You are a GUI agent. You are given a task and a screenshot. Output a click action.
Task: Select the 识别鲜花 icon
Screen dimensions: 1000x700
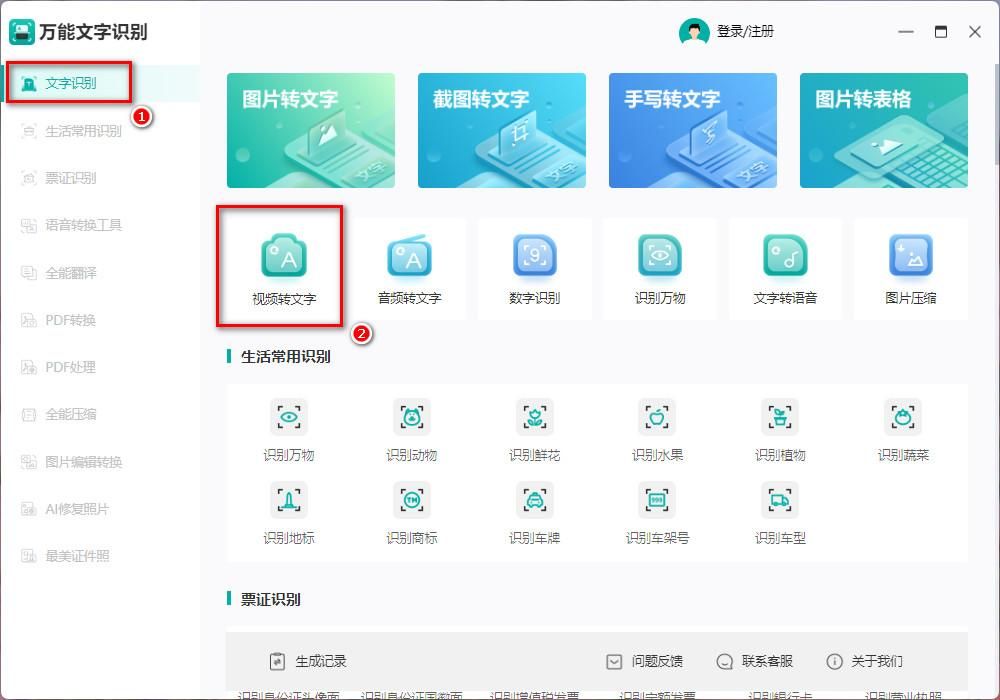(x=534, y=430)
